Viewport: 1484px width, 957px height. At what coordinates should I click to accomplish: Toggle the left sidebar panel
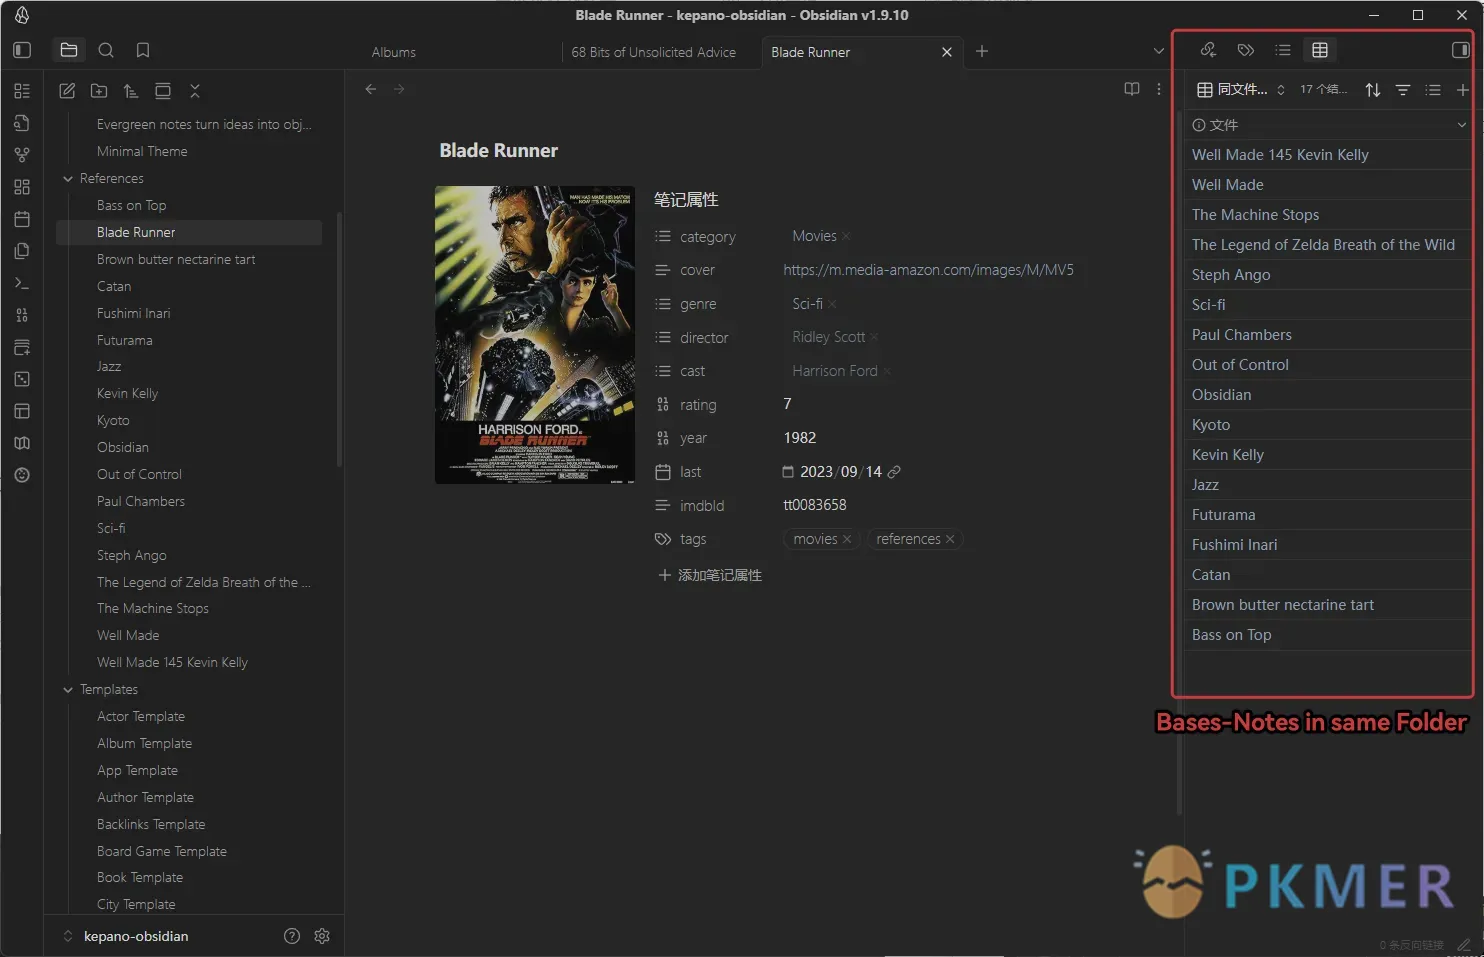(22, 50)
